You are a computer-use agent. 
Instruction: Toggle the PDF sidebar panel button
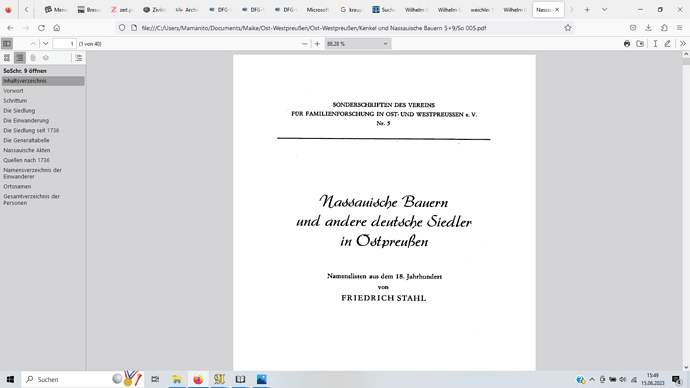pos(7,44)
